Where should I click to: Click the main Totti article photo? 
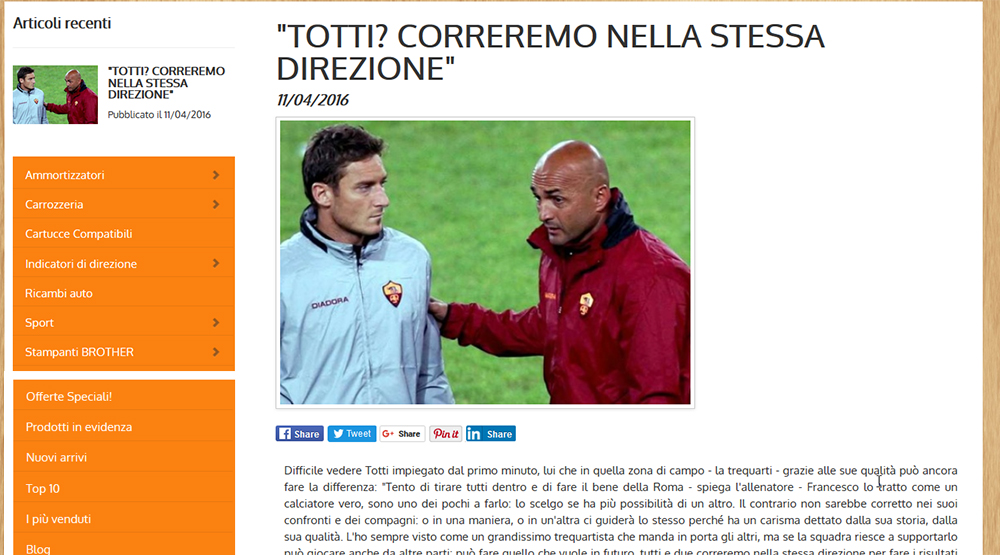tap(485, 262)
